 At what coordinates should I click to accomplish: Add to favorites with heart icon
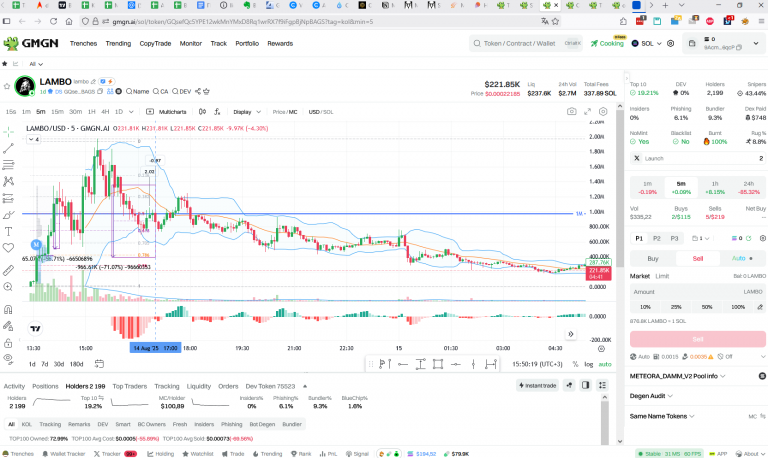pyautogui.click(x=8, y=248)
